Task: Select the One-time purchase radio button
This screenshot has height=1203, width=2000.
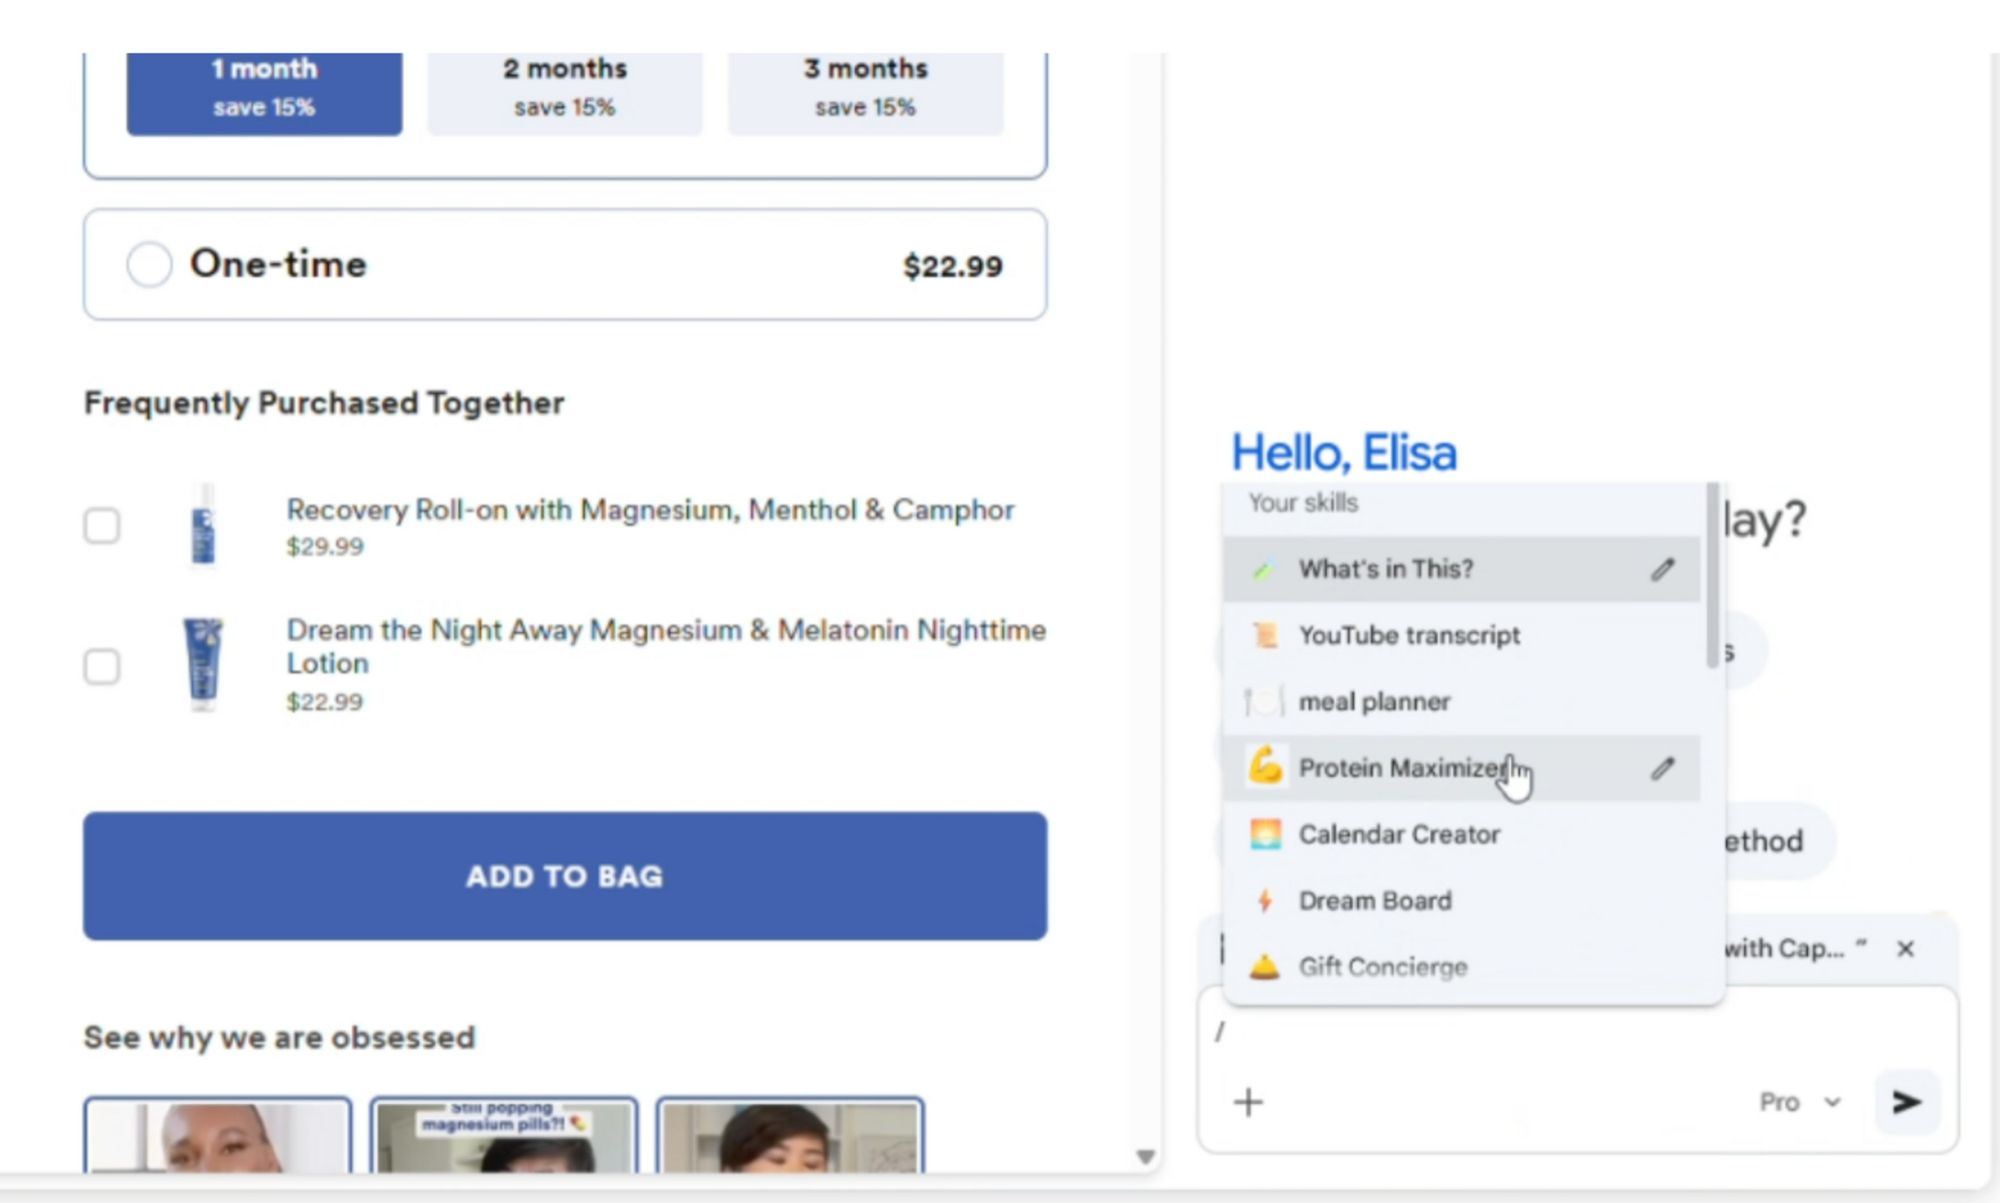Action: [x=149, y=265]
